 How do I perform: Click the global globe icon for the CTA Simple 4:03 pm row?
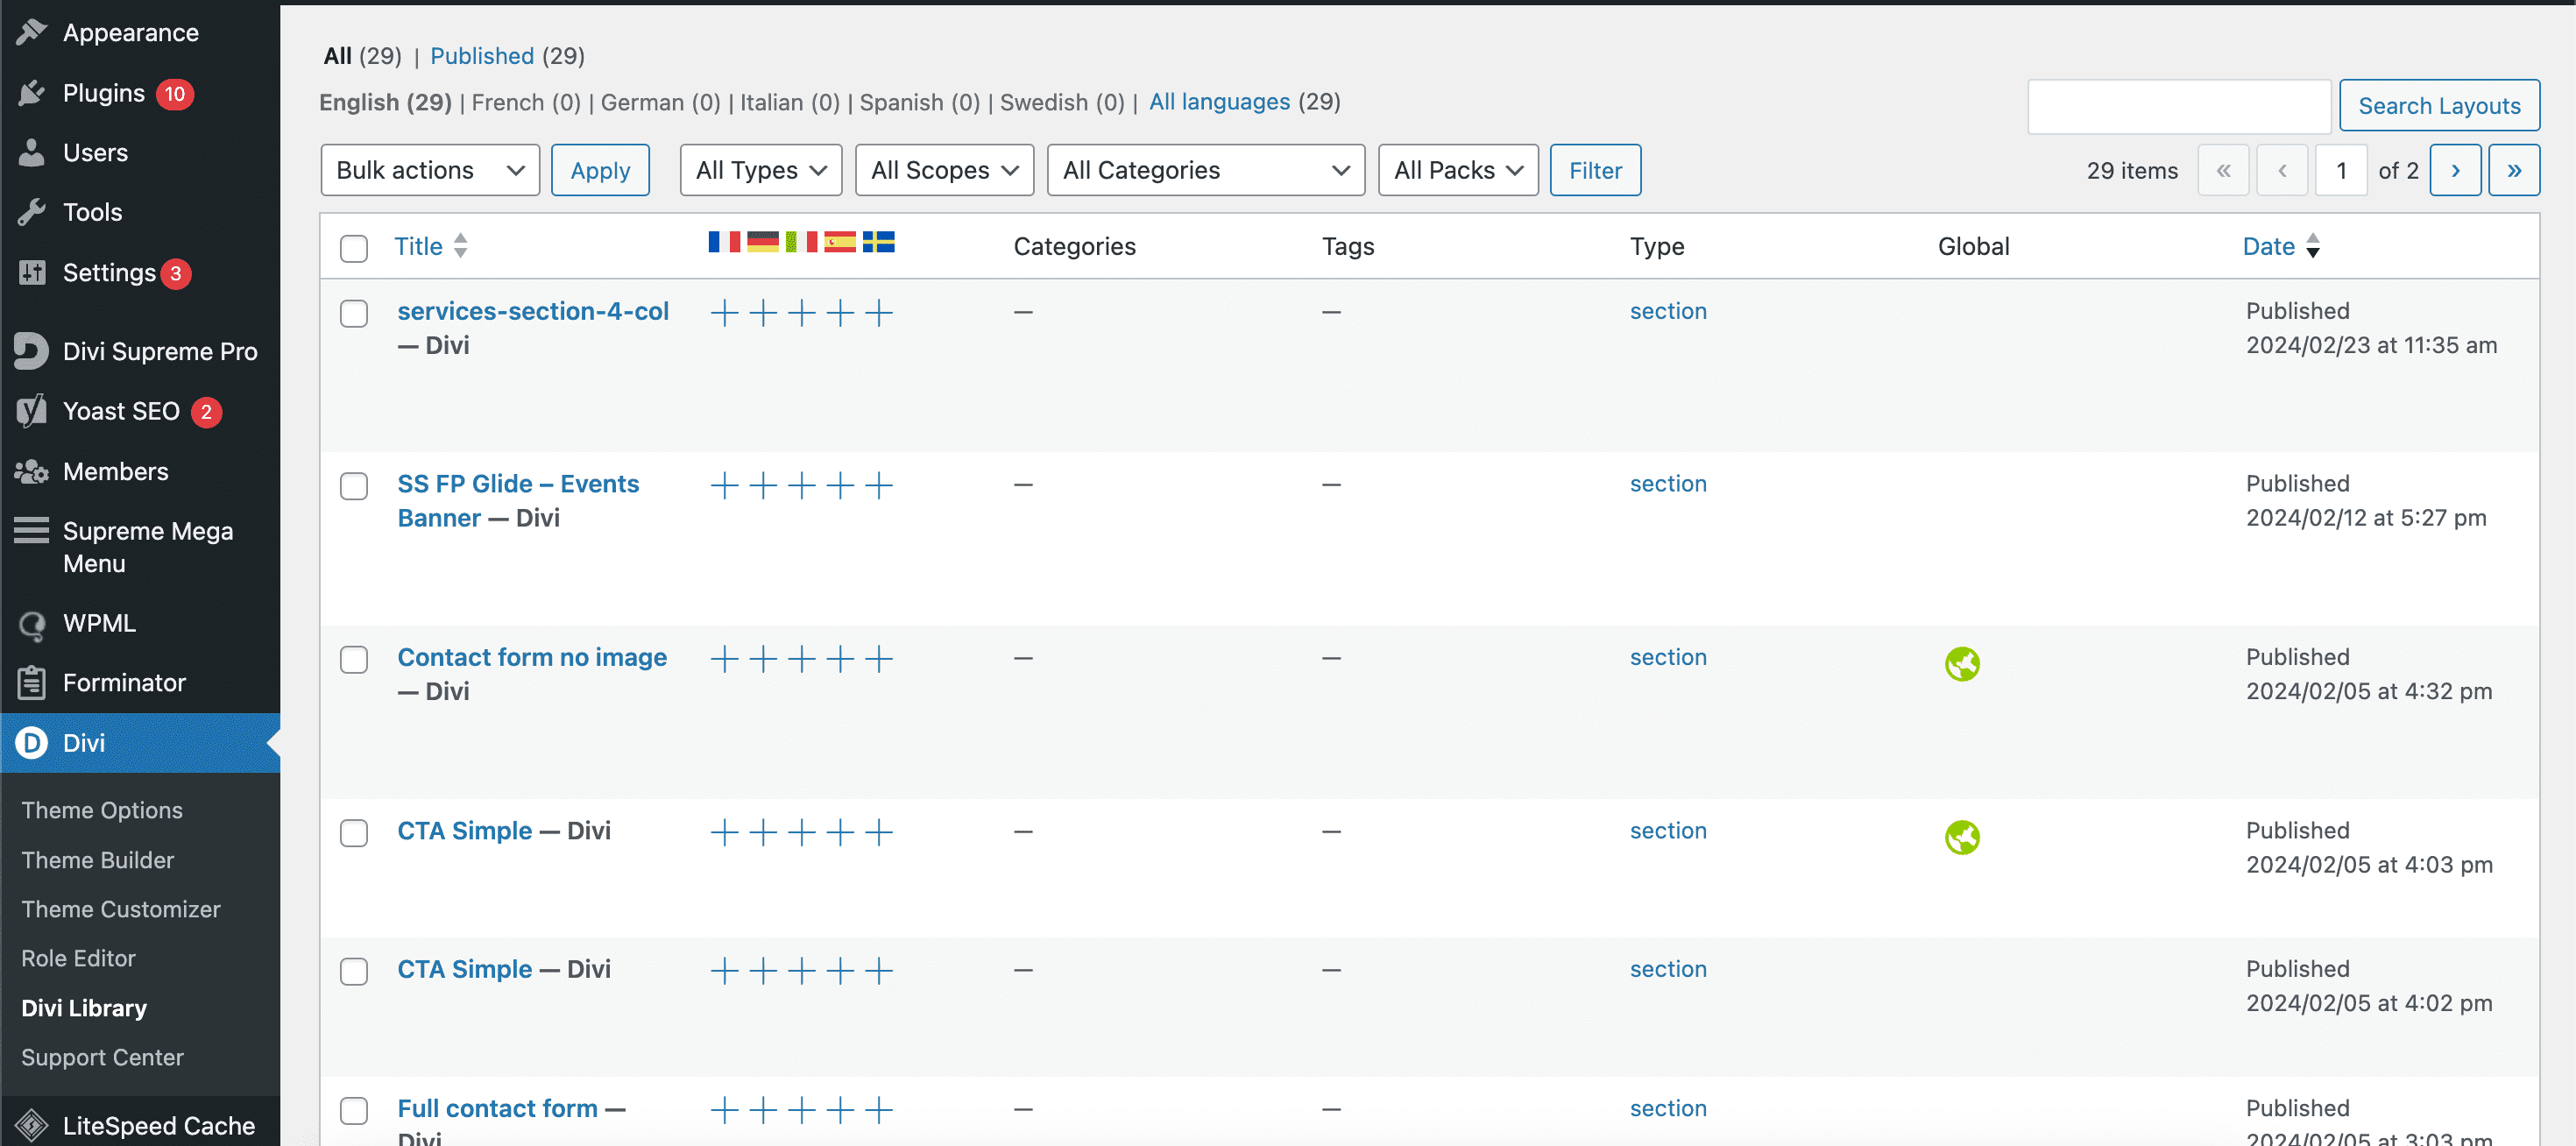[x=1962, y=837]
